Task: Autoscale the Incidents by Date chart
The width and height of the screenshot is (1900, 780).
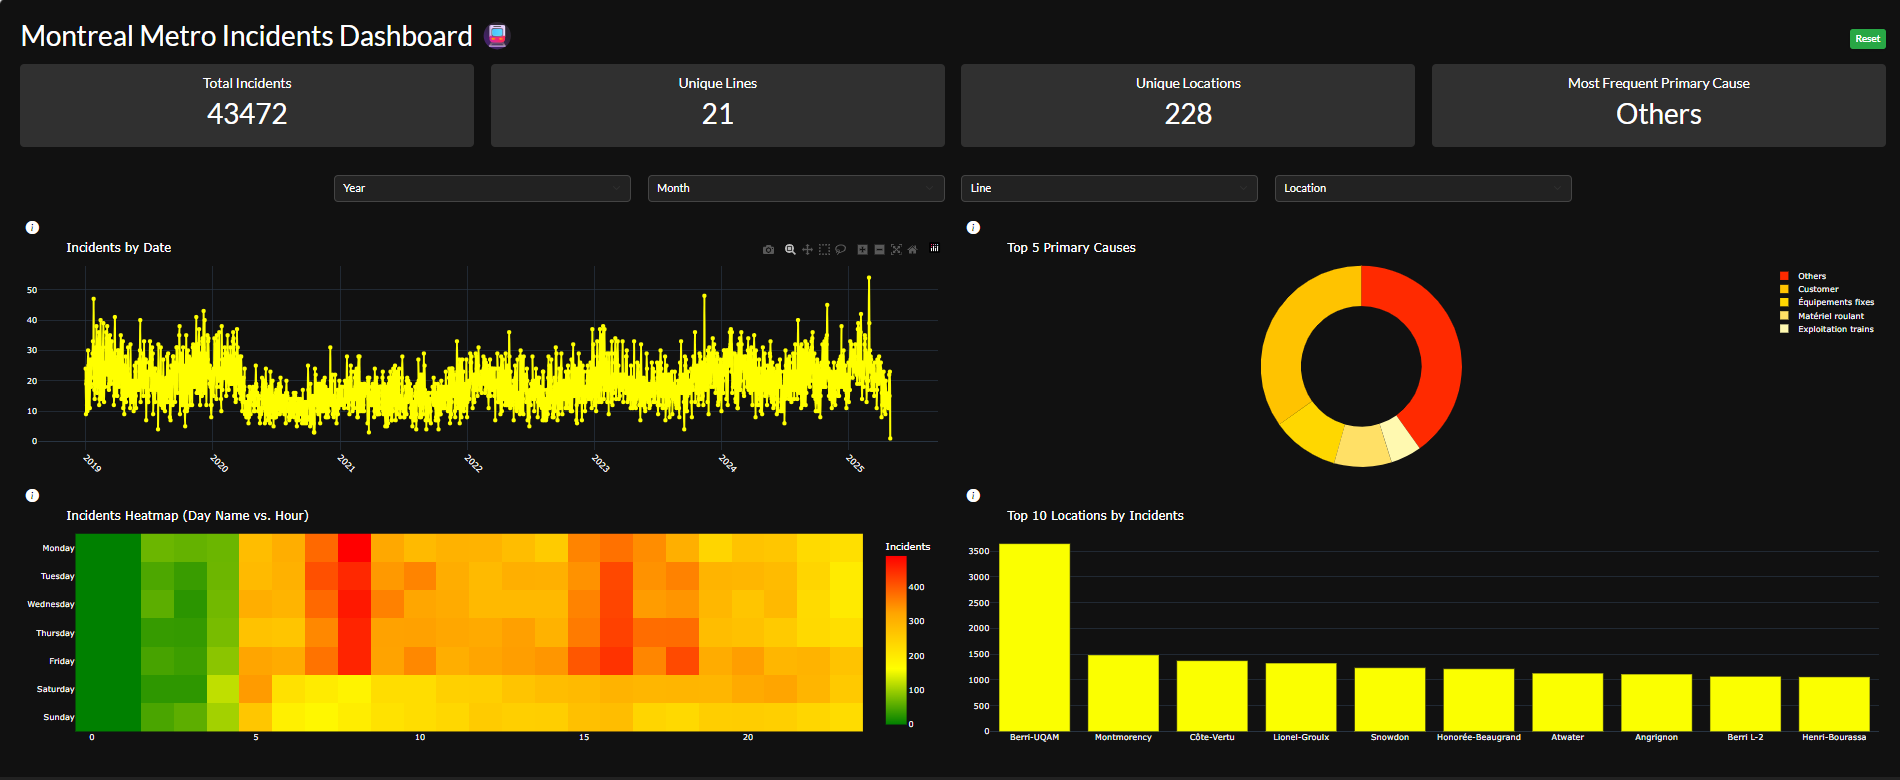Action: click(x=896, y=249)
